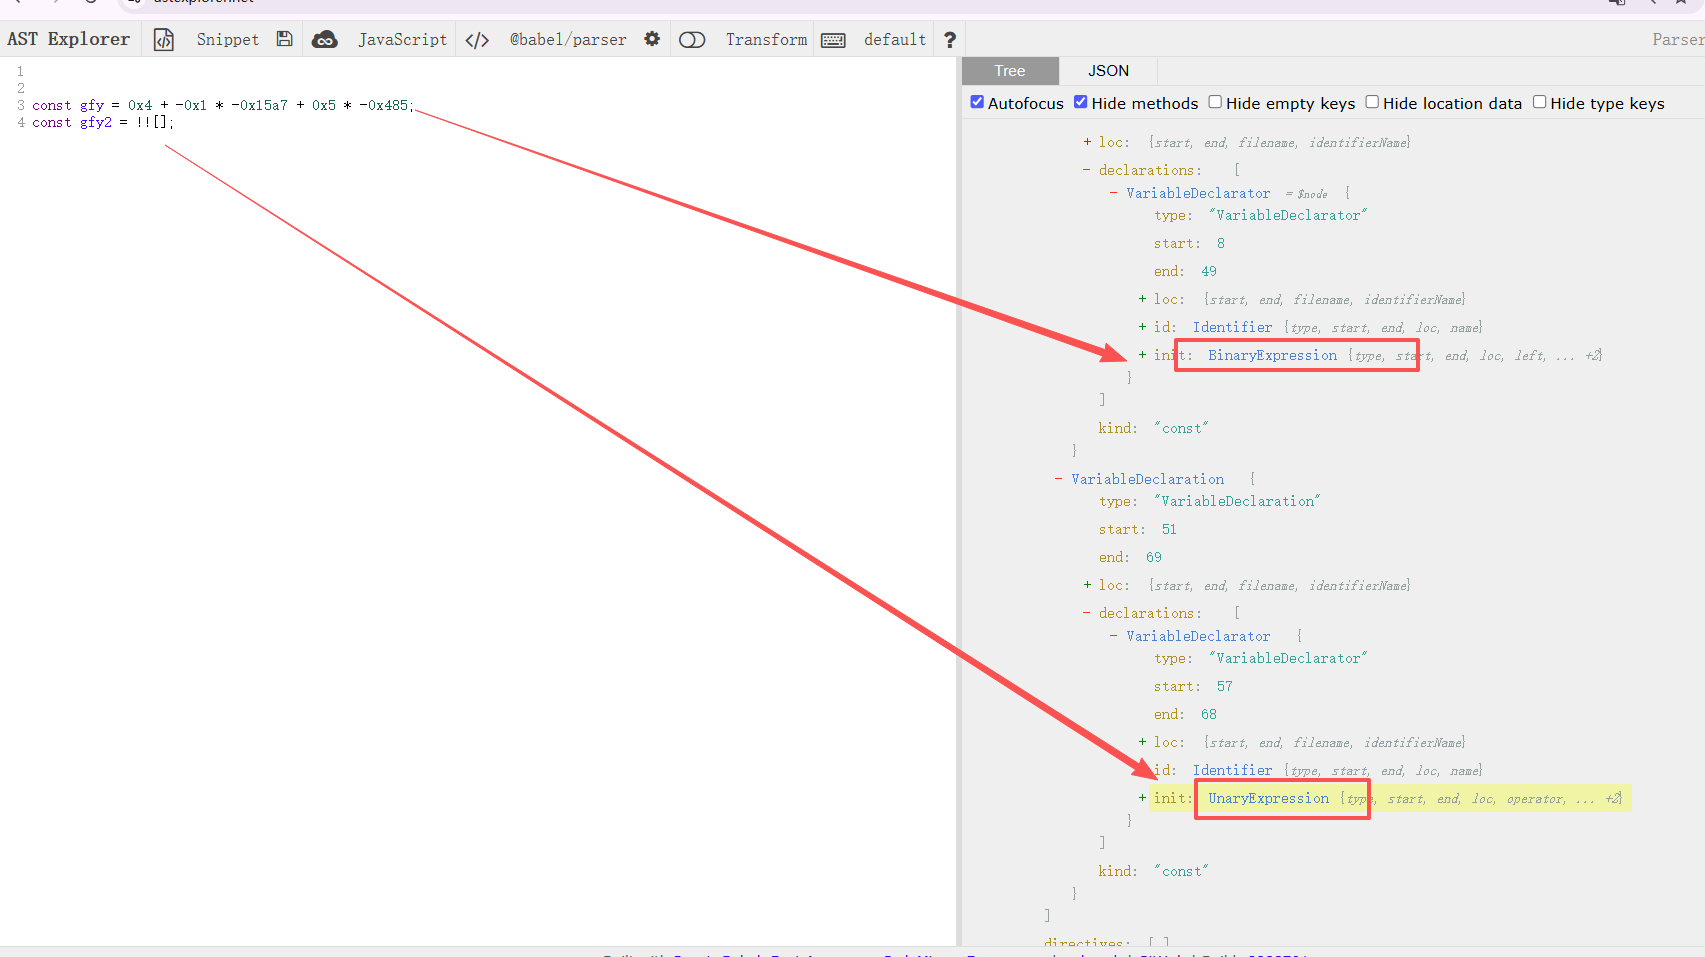Image resolution: width=1705 pixels, height=957 pixels.
Task: Open parser settings gear icon
Action: (x=652, y=39)
